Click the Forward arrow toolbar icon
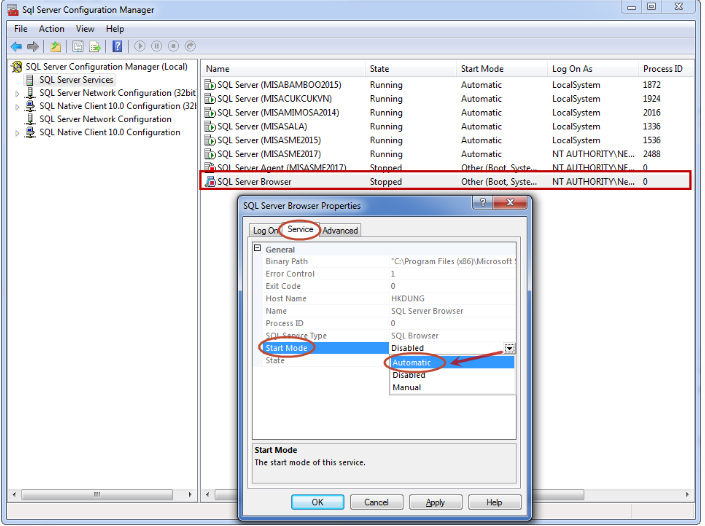This screenshot has width=705, height=526. tap(33, 46)
